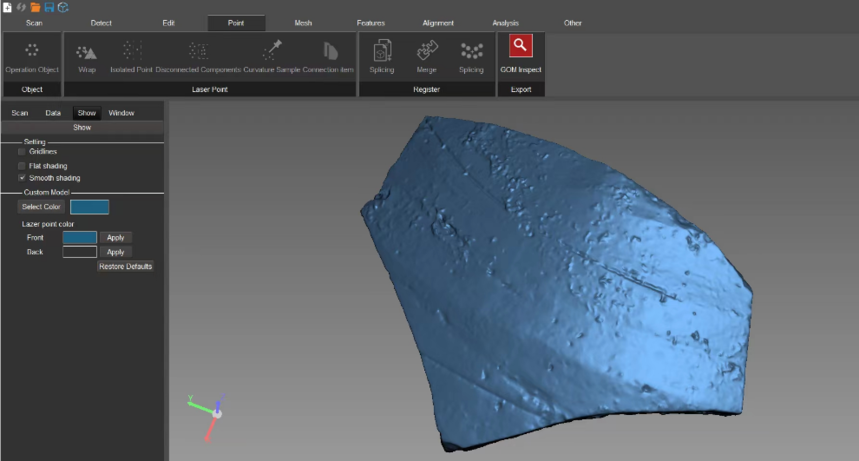Run the Merge tool in Register group
The width and height of the screenshot is (859, 461).
pos(427,57)
